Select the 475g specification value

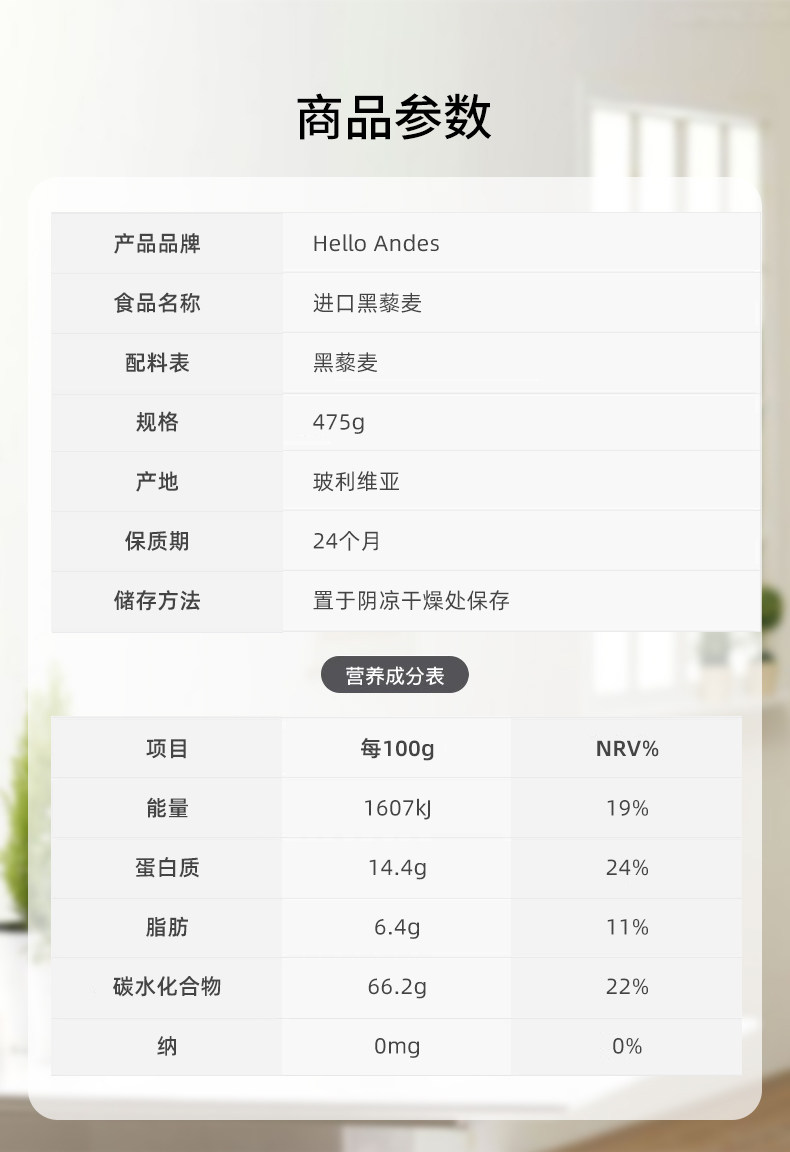point(338,423)
